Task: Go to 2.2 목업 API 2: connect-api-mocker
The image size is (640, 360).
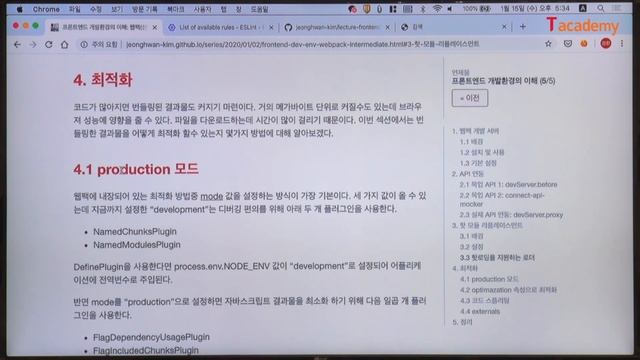Action: pos(502,200)
